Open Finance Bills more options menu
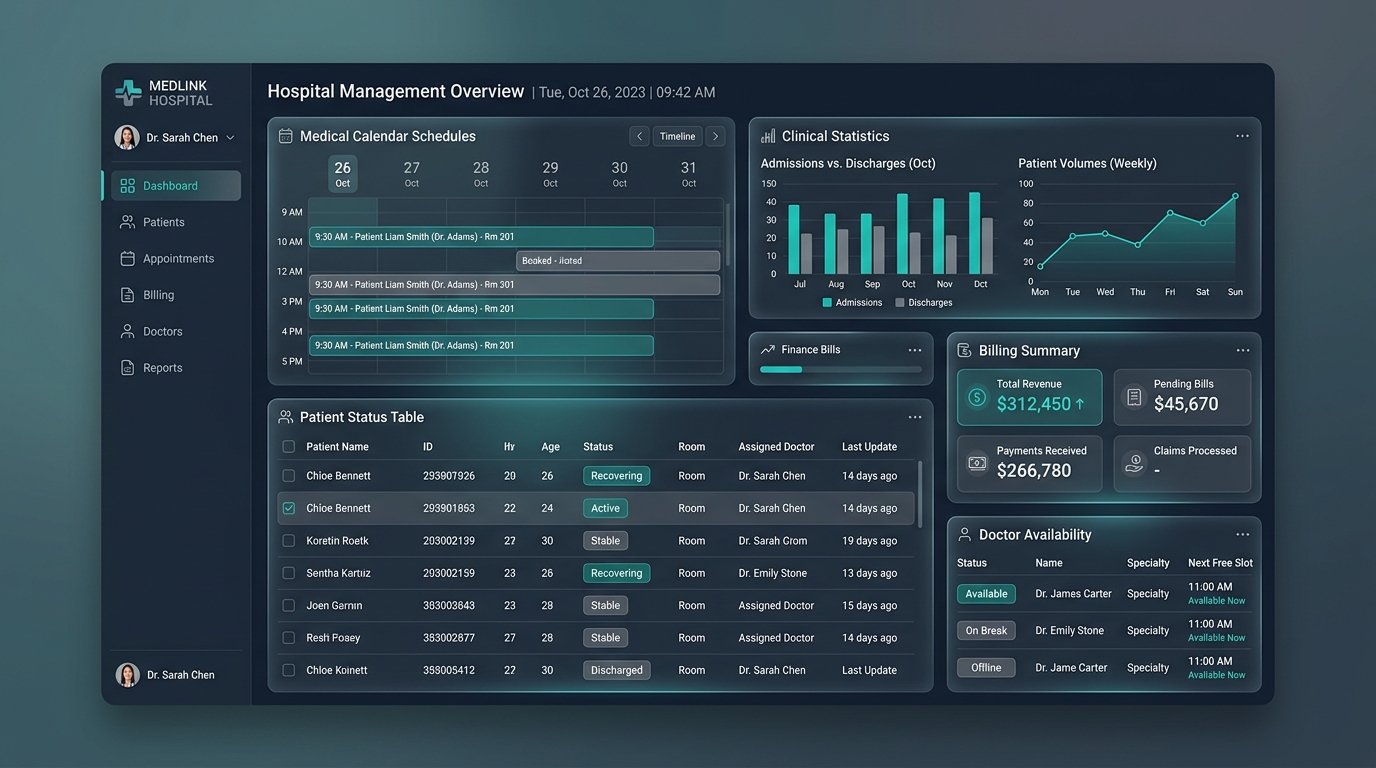This screenshot has height=768, width=1376. click(x=914, y=350)
